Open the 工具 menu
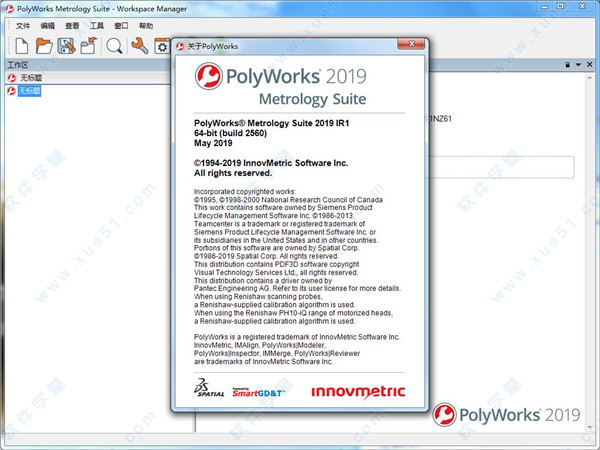Image resolution: width=600 pixels, height=450 pixels. tap(96, 26)
